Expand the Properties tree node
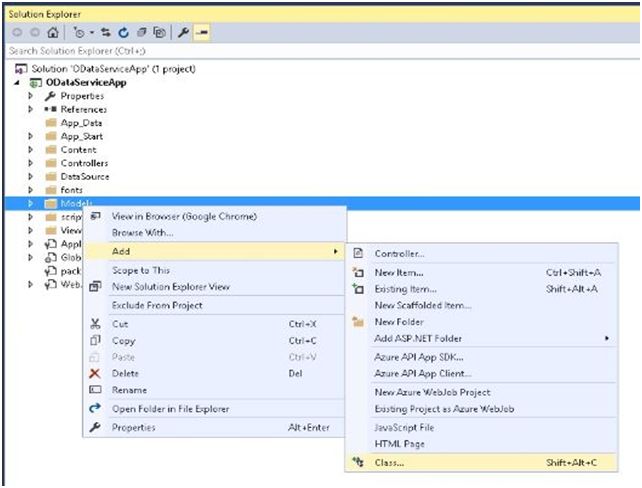 [30, 96]
